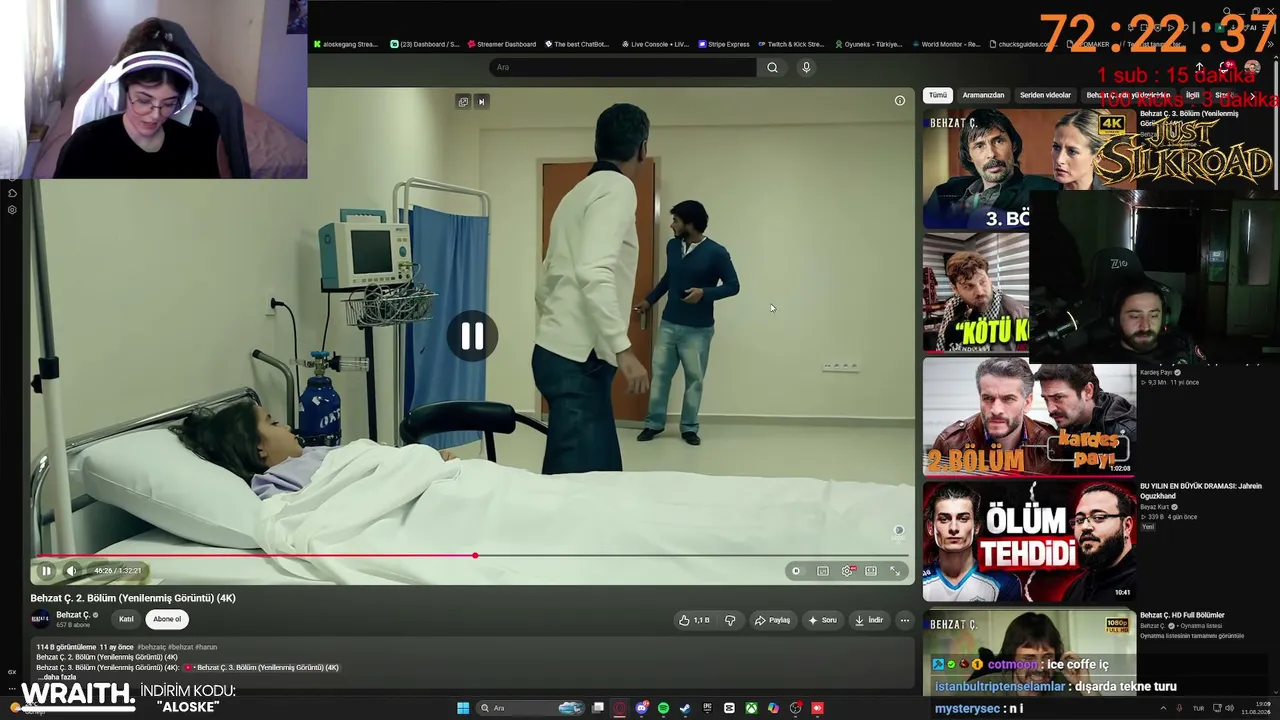Open Spotify from the taskbar

click(x=663, y=708)
